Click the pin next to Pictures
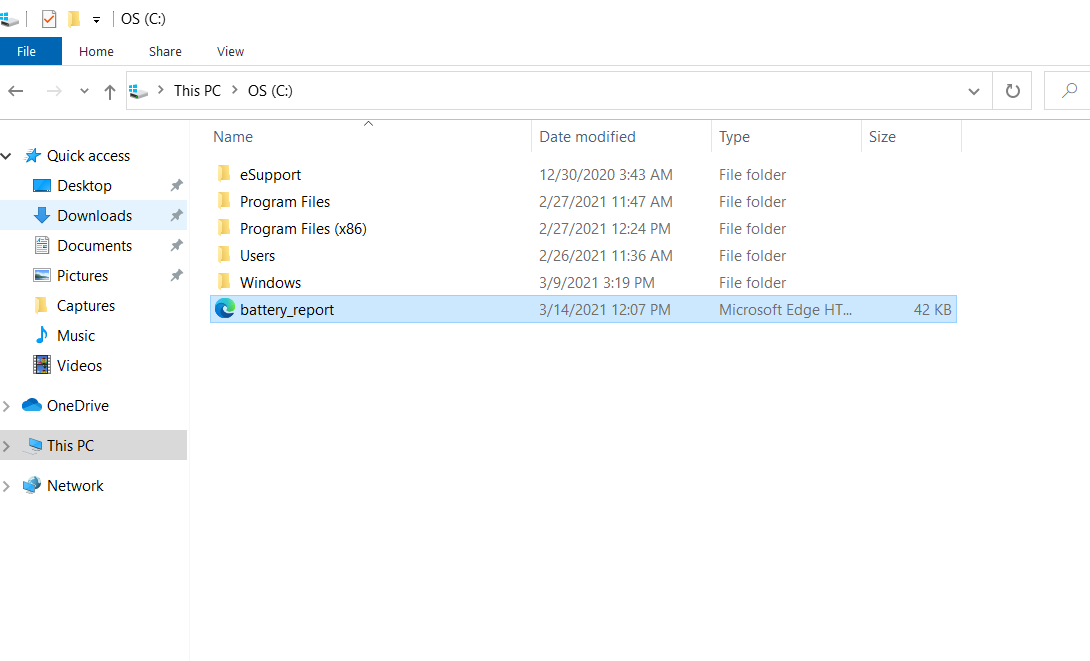1090x661 pixels. 177,275
